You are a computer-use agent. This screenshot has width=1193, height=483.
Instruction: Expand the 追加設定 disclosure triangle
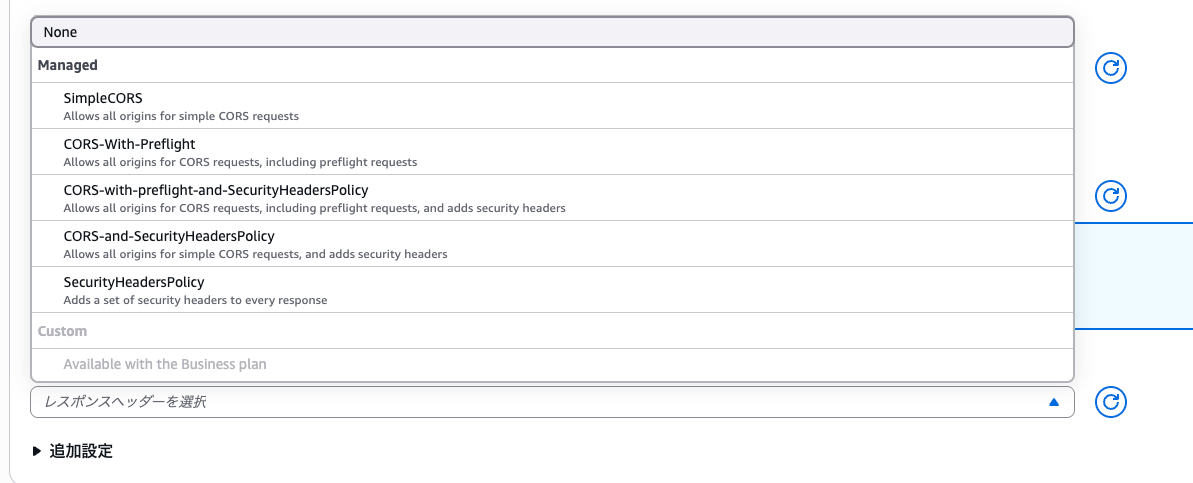(x=38, y=451)
